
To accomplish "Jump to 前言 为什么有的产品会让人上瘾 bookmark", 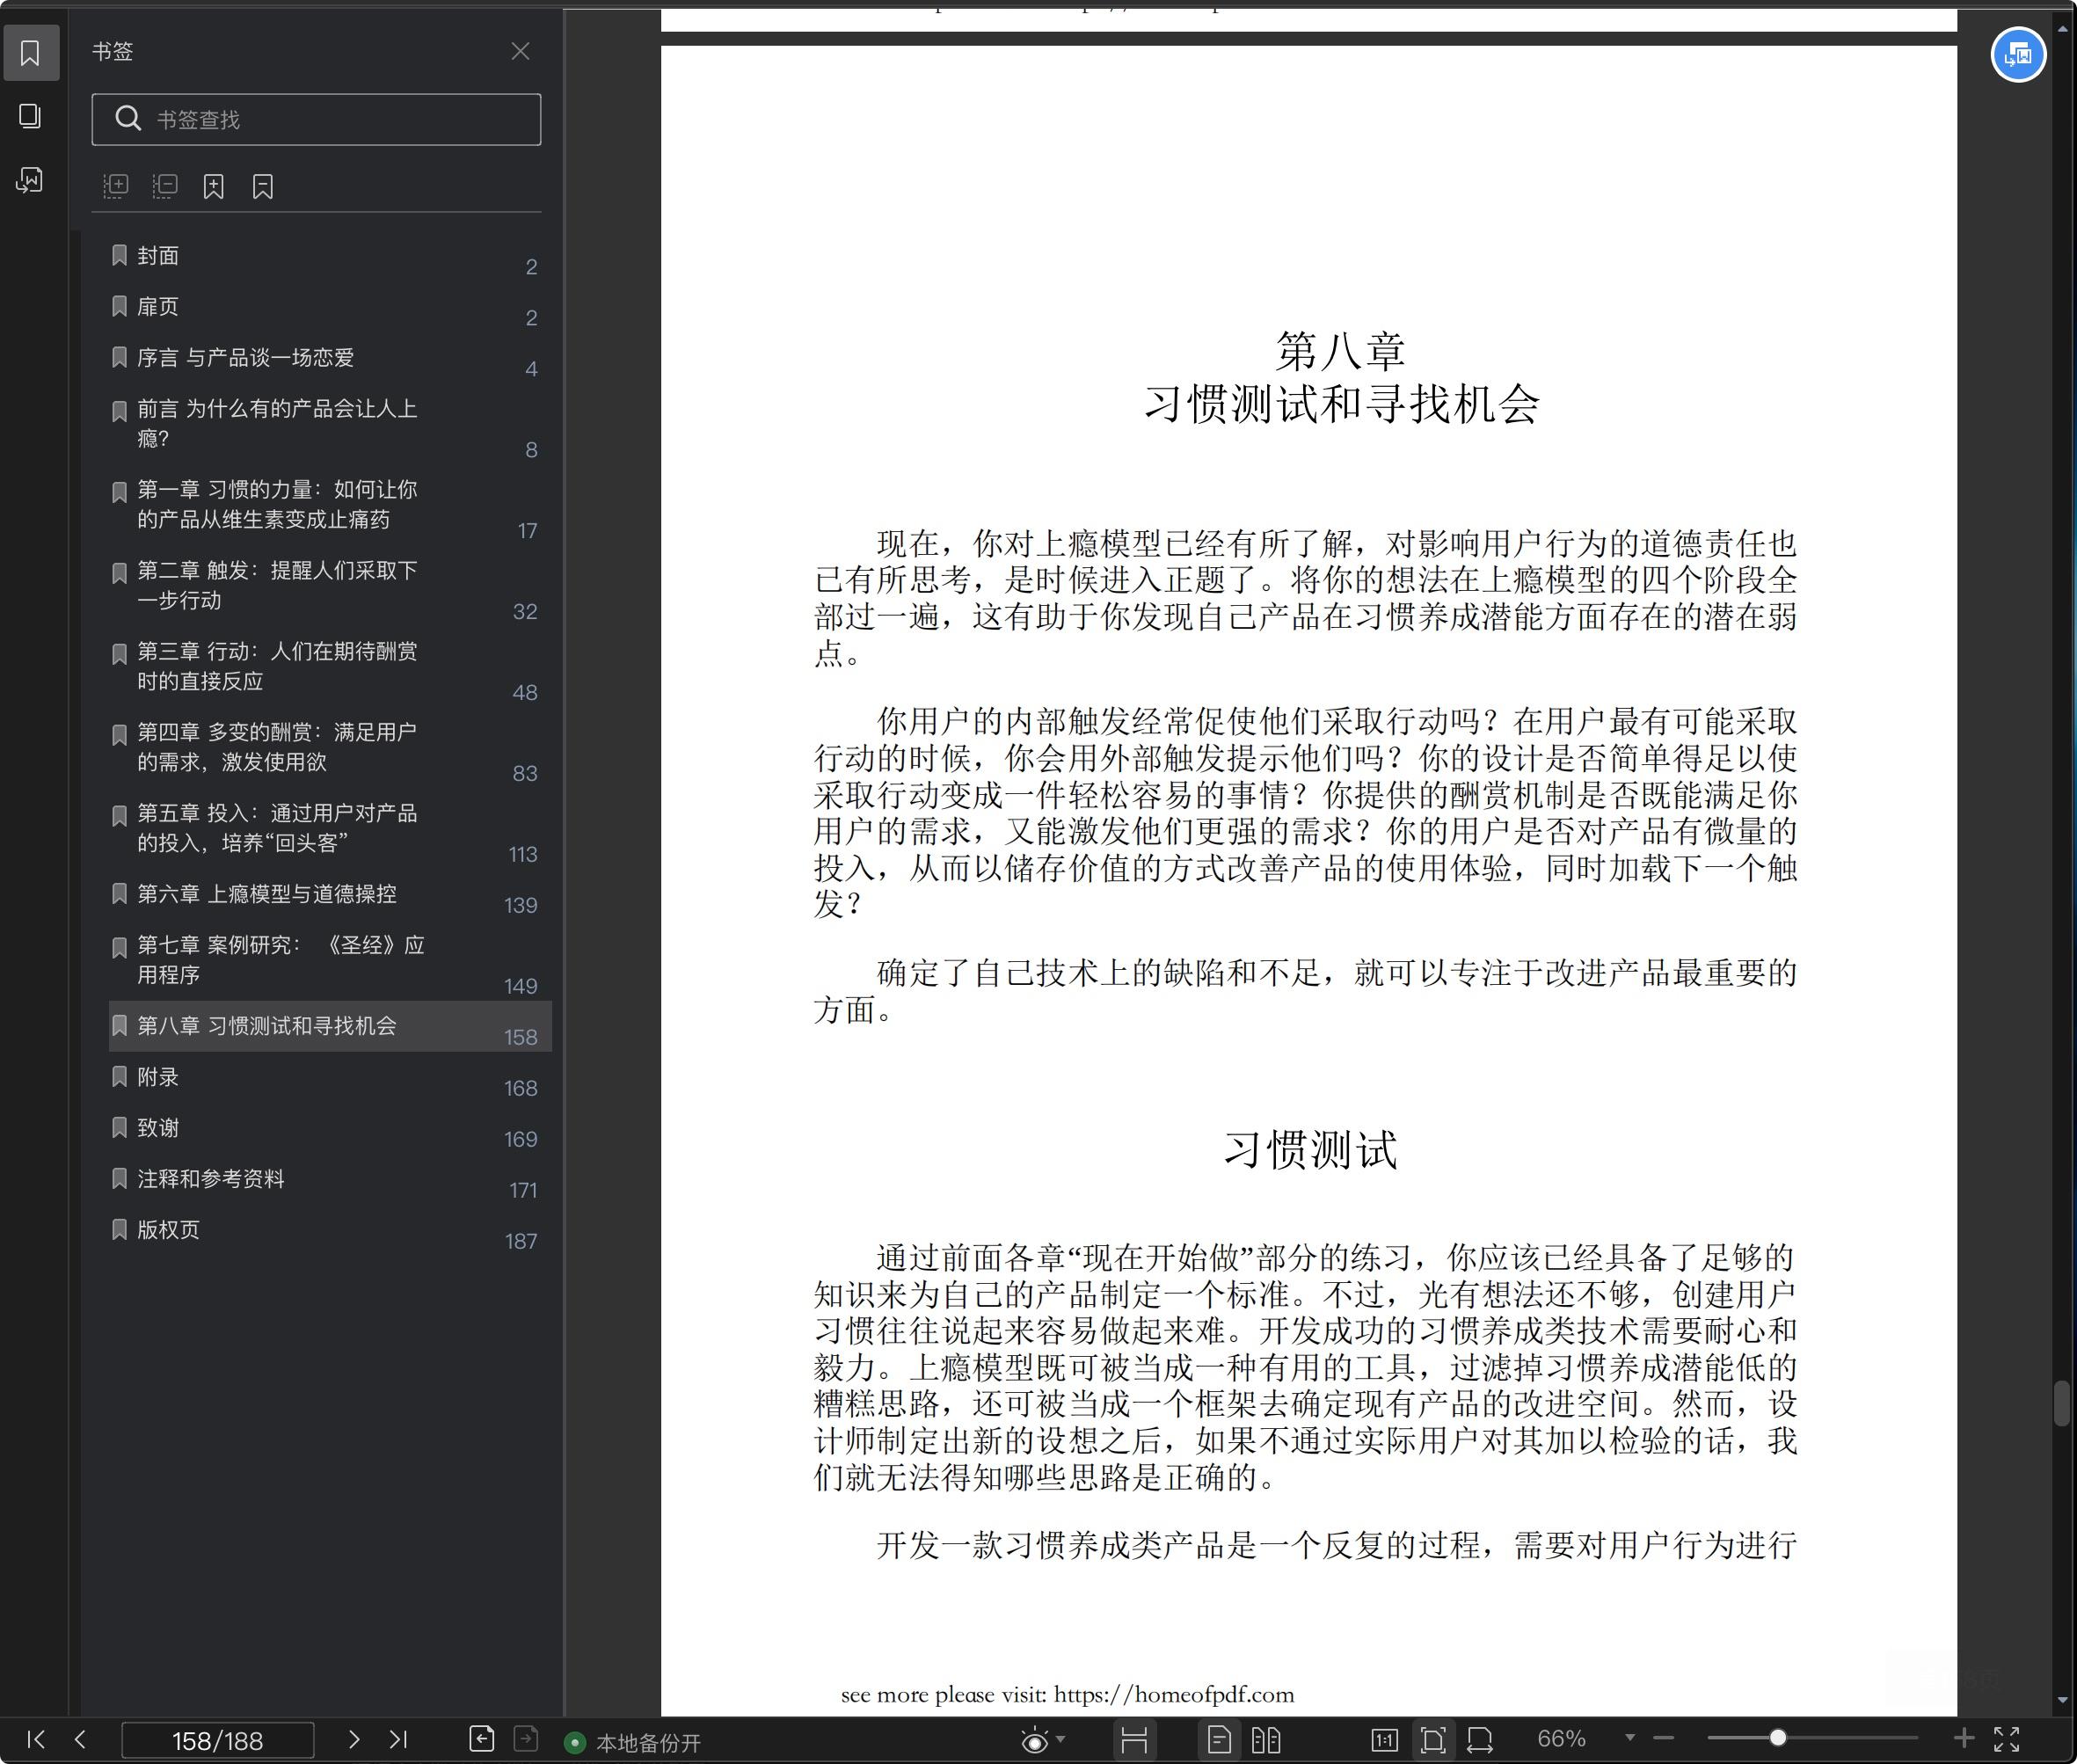I will (x=330, y=424).
